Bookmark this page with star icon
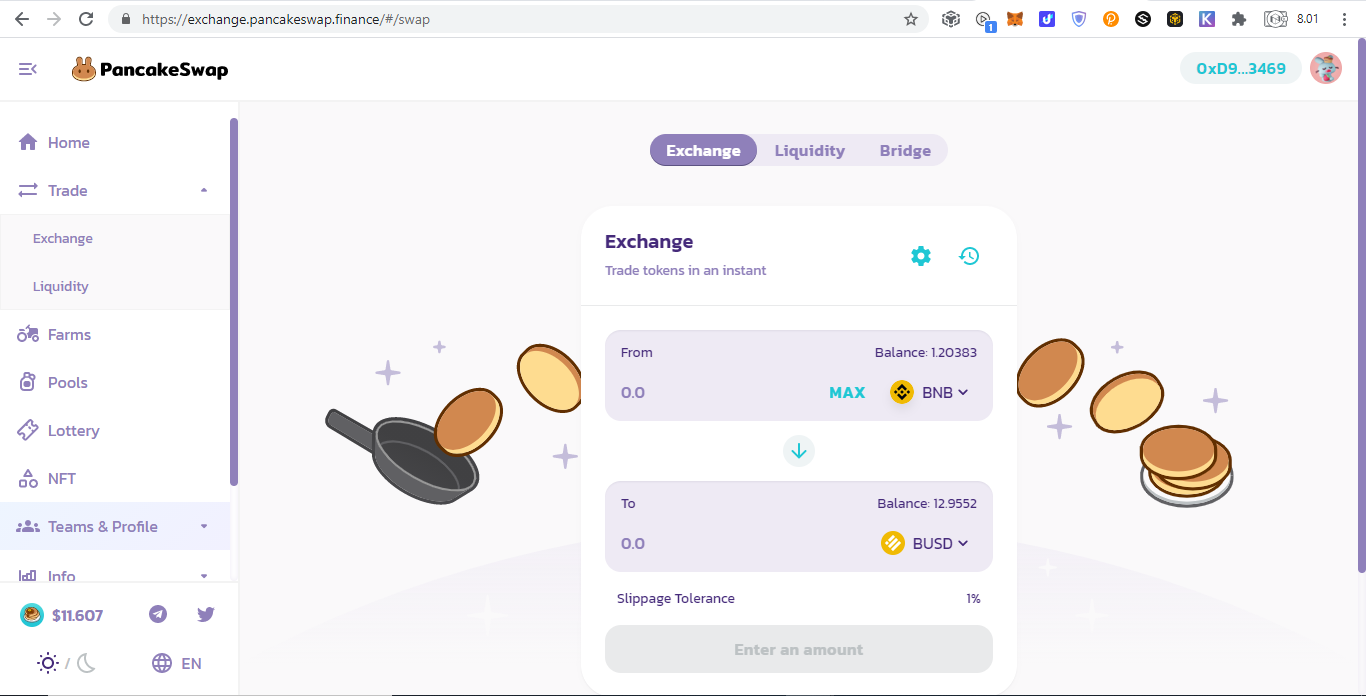This screenshot has height=696, width=1366. click(911, 19)
